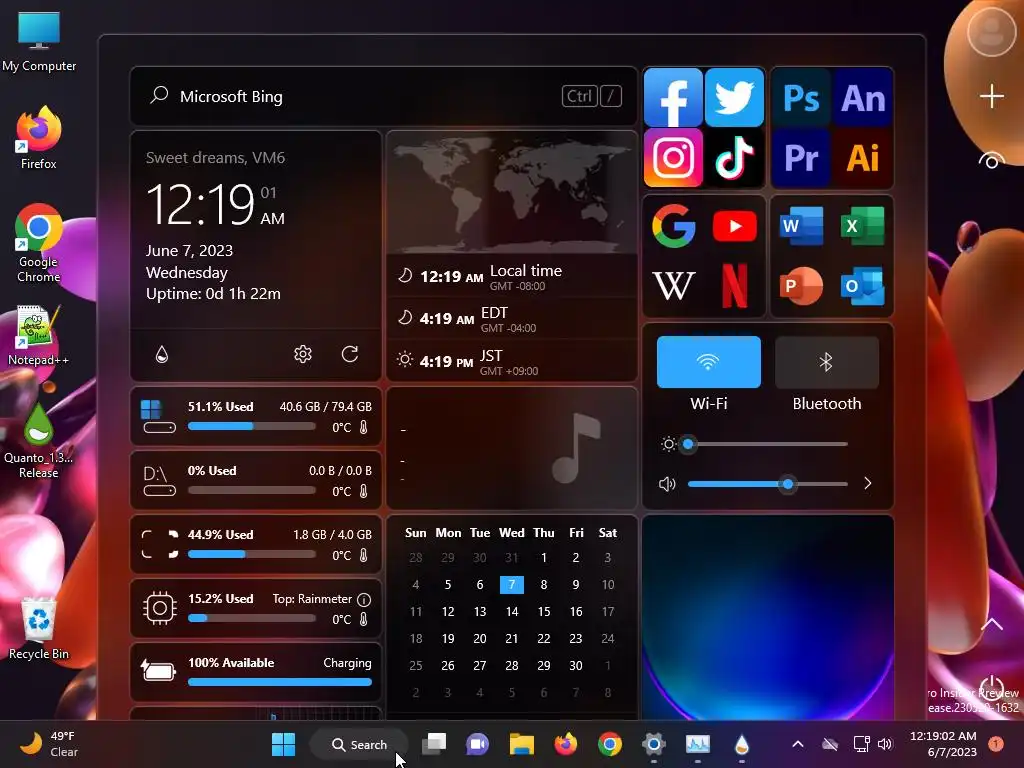
Task: Select June 30 on the calendar
Action: pos(575,665)
